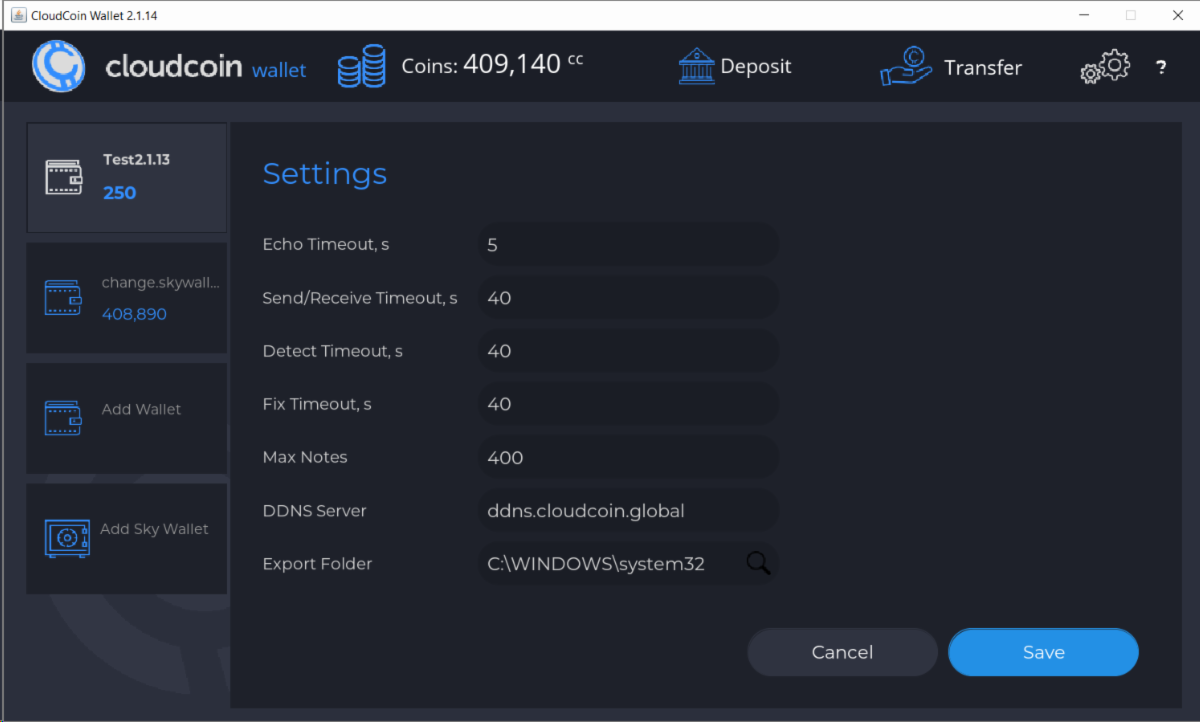The height and width of the screenshot is (722, 1200).
Task: Click the 408,890 wallet balance
Action: [x=134, y=314]
